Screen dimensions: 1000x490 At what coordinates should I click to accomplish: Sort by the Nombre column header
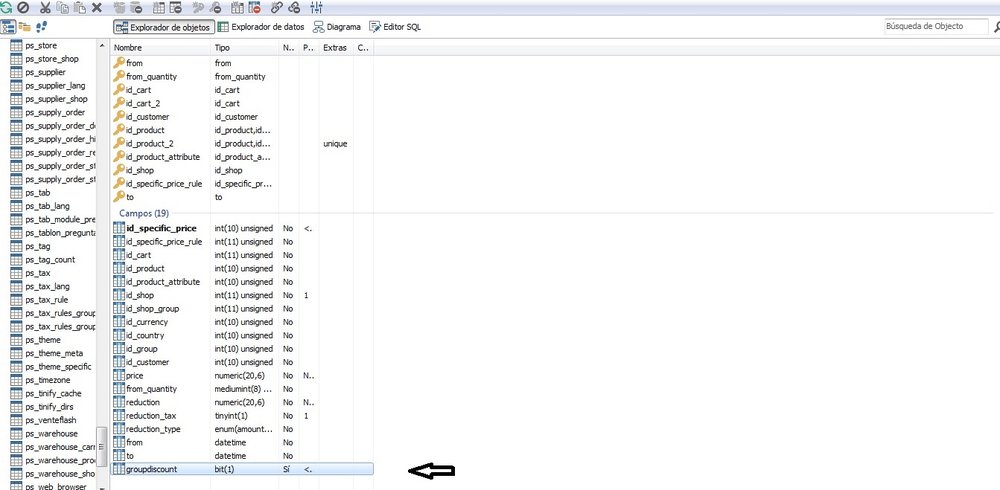[x=162, y=48]
